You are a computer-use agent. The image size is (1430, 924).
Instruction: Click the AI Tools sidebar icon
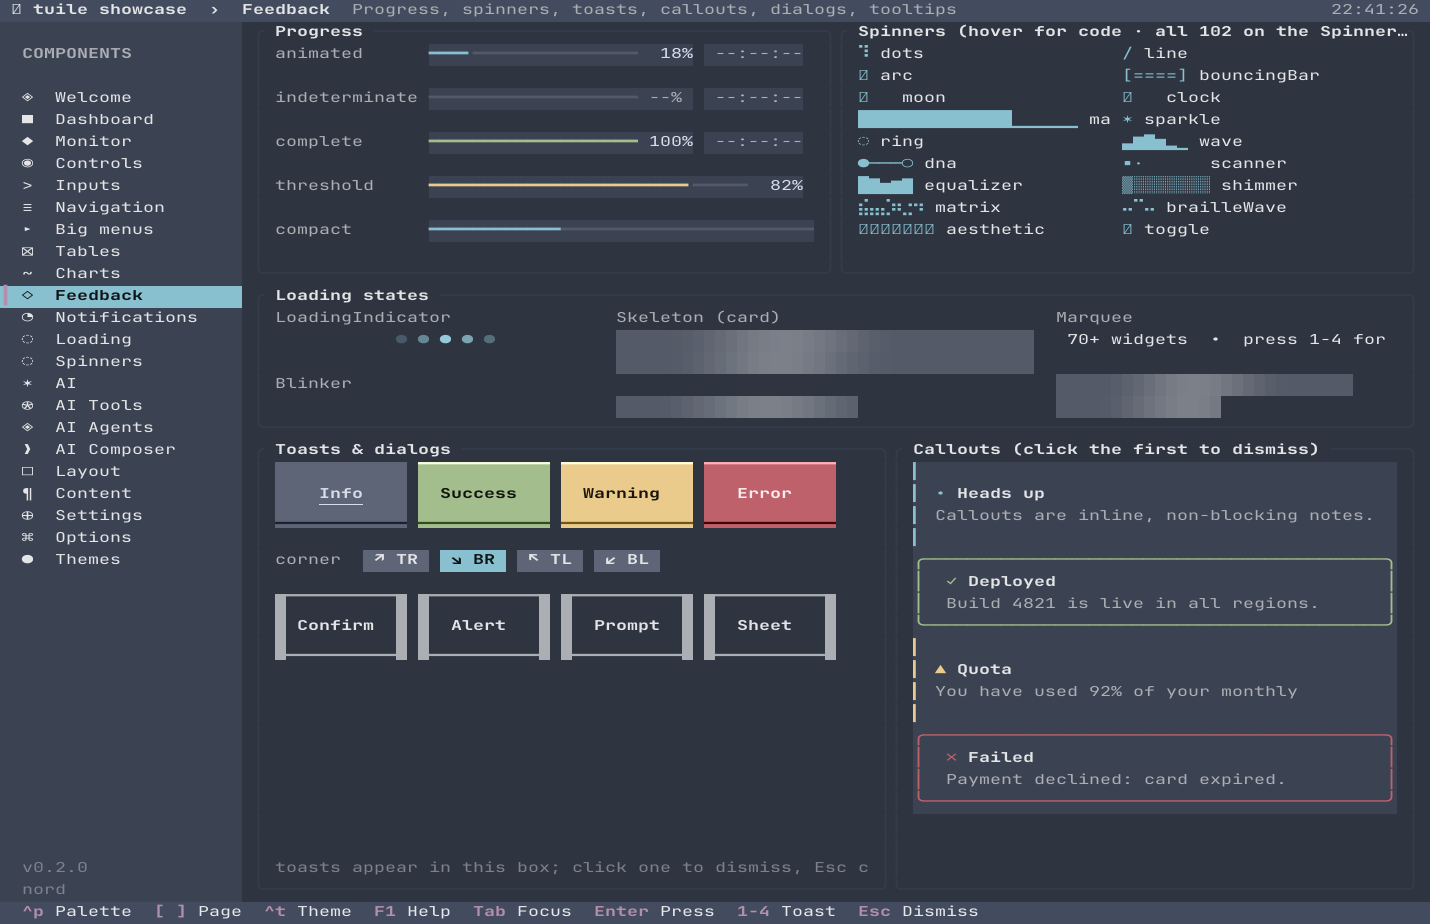coord(28,405)
